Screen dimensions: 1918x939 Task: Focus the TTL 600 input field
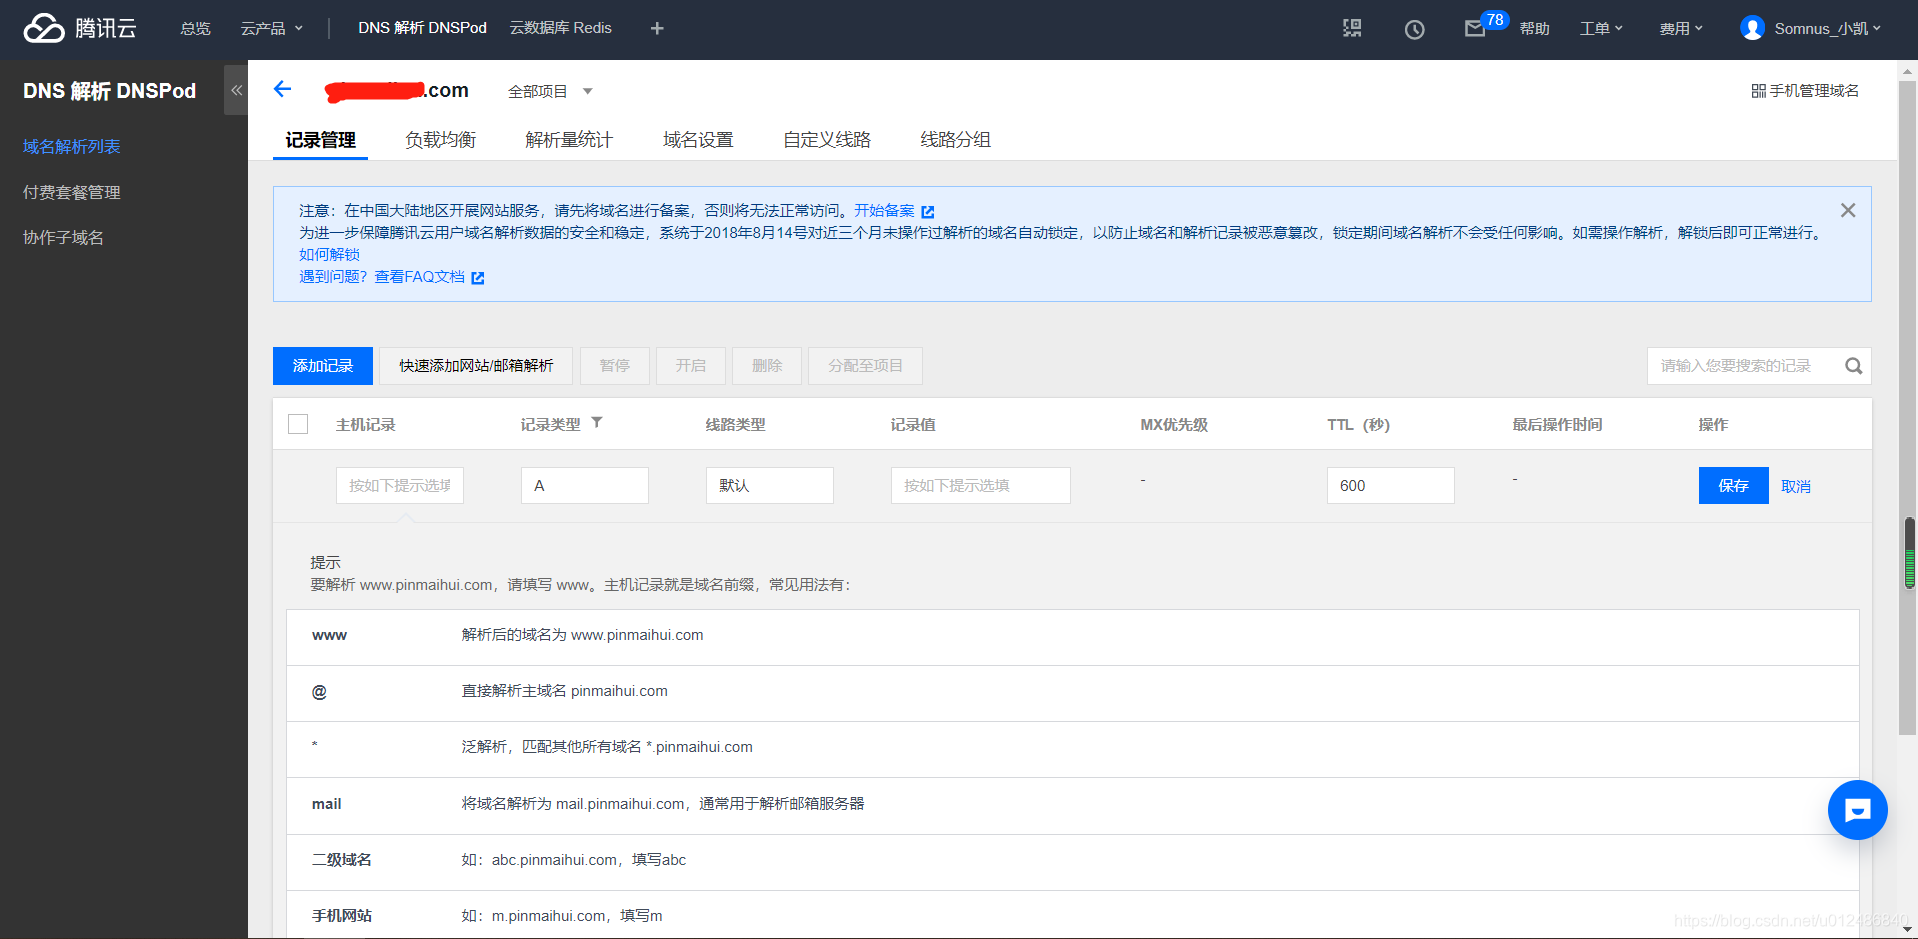point(1391,485)
